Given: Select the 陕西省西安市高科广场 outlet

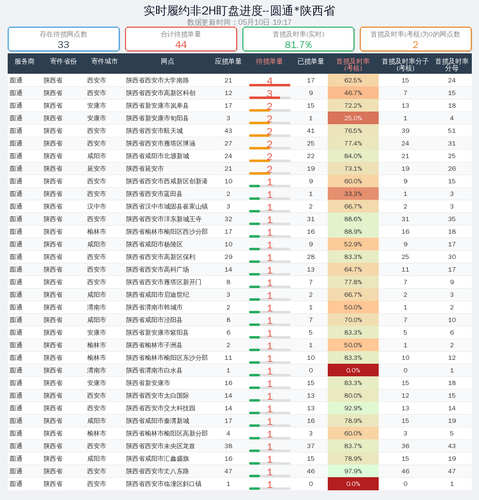Looking at the screenshot, I should click(157, 269).
